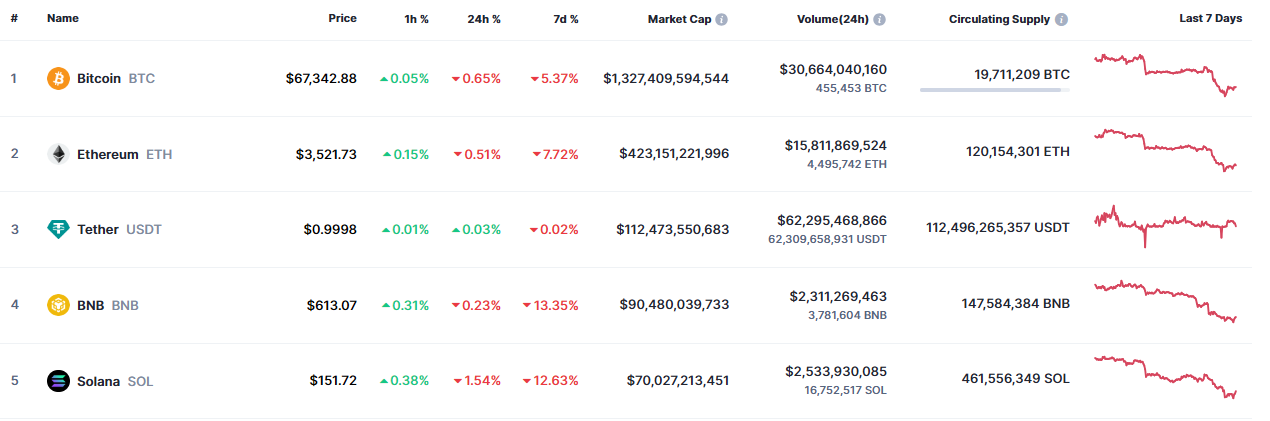This screenshot has height=421, width=1270.
Task: Open the Bitcoin coin page link
Action: pyautogui.click(x=99, y=78)
